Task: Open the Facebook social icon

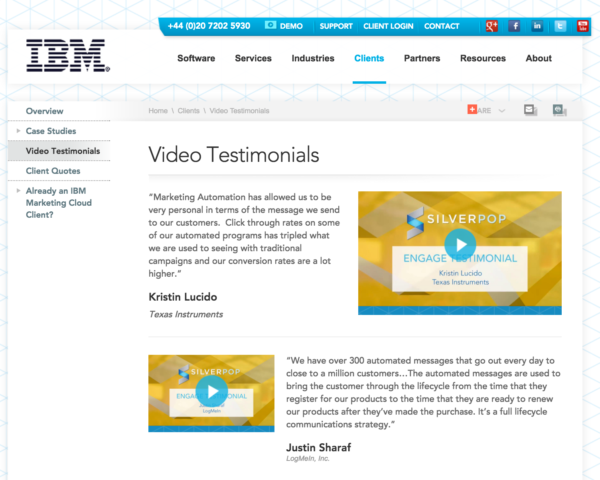Action: 514,26
